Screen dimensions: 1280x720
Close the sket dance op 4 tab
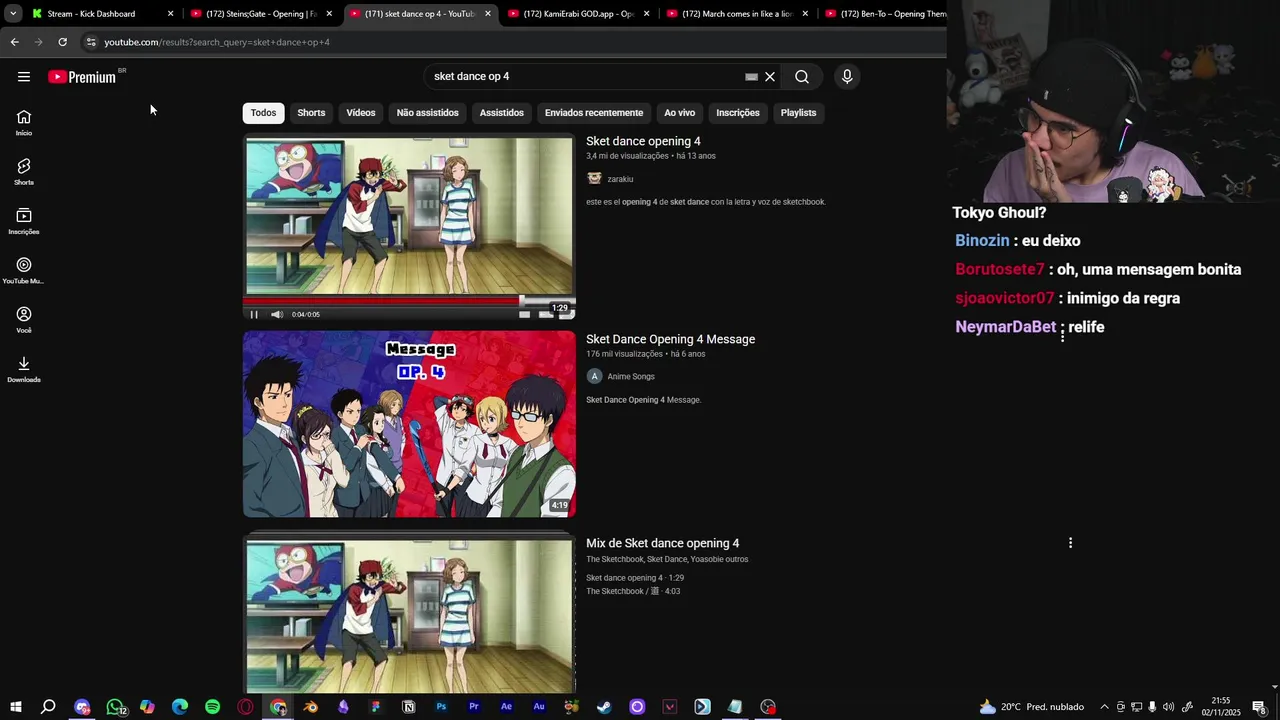(x=488, y=14)
